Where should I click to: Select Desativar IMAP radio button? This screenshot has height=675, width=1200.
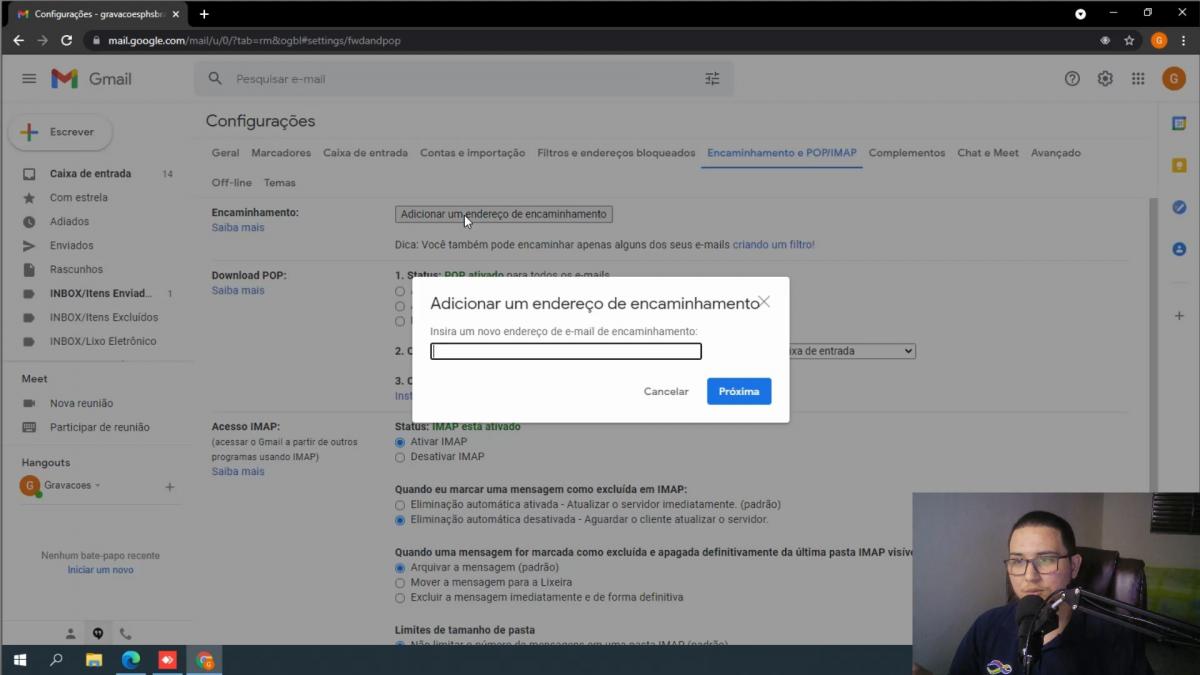400,457
